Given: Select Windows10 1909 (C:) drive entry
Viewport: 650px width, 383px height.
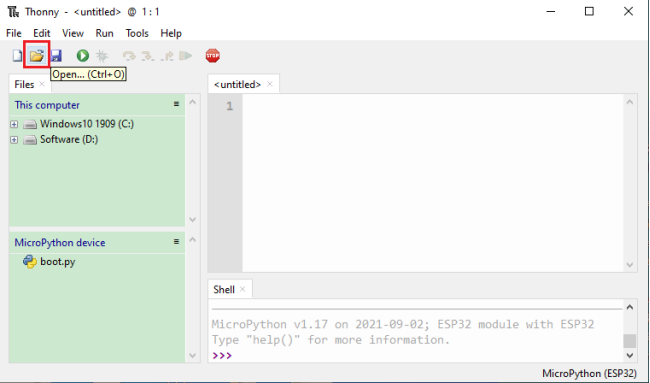Looking at the screenshot, I should [87, 124].
